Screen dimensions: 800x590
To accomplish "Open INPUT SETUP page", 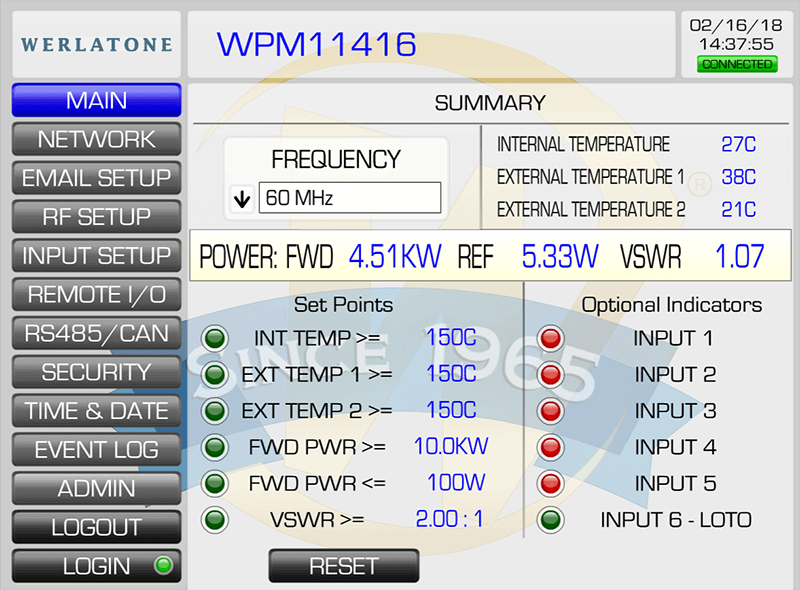I will pyautogui.click(x=96, y=255).
